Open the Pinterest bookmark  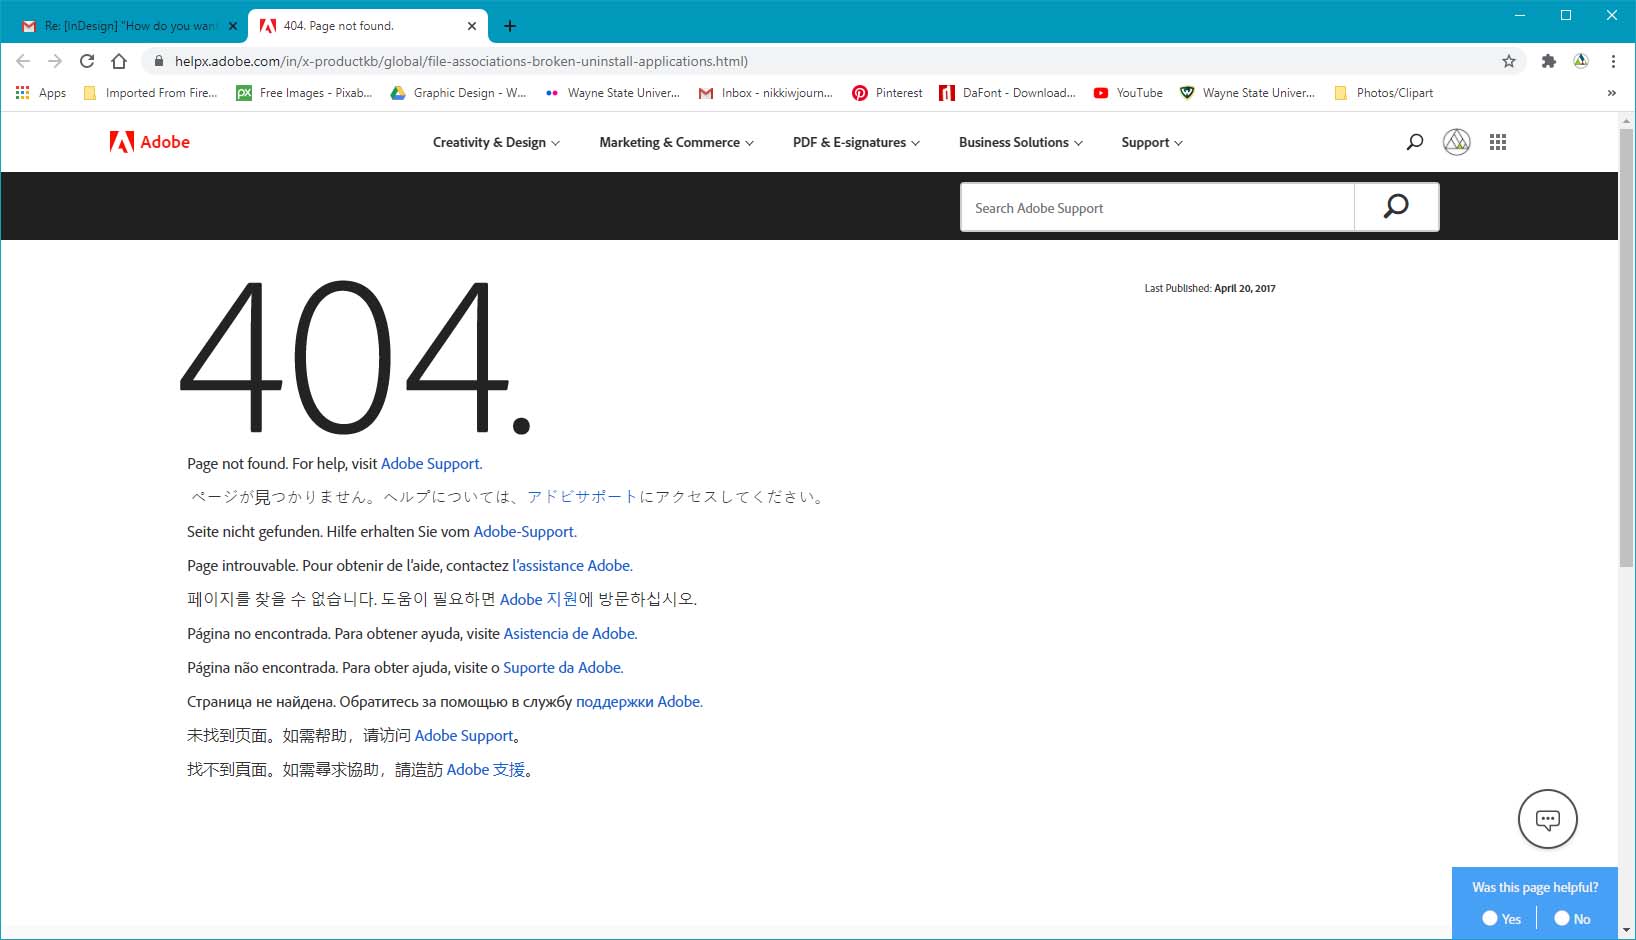click(887, 92)
